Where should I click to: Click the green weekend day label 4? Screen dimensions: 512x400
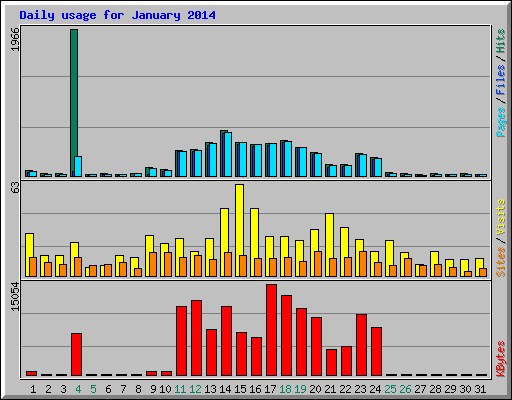point(78,389)
